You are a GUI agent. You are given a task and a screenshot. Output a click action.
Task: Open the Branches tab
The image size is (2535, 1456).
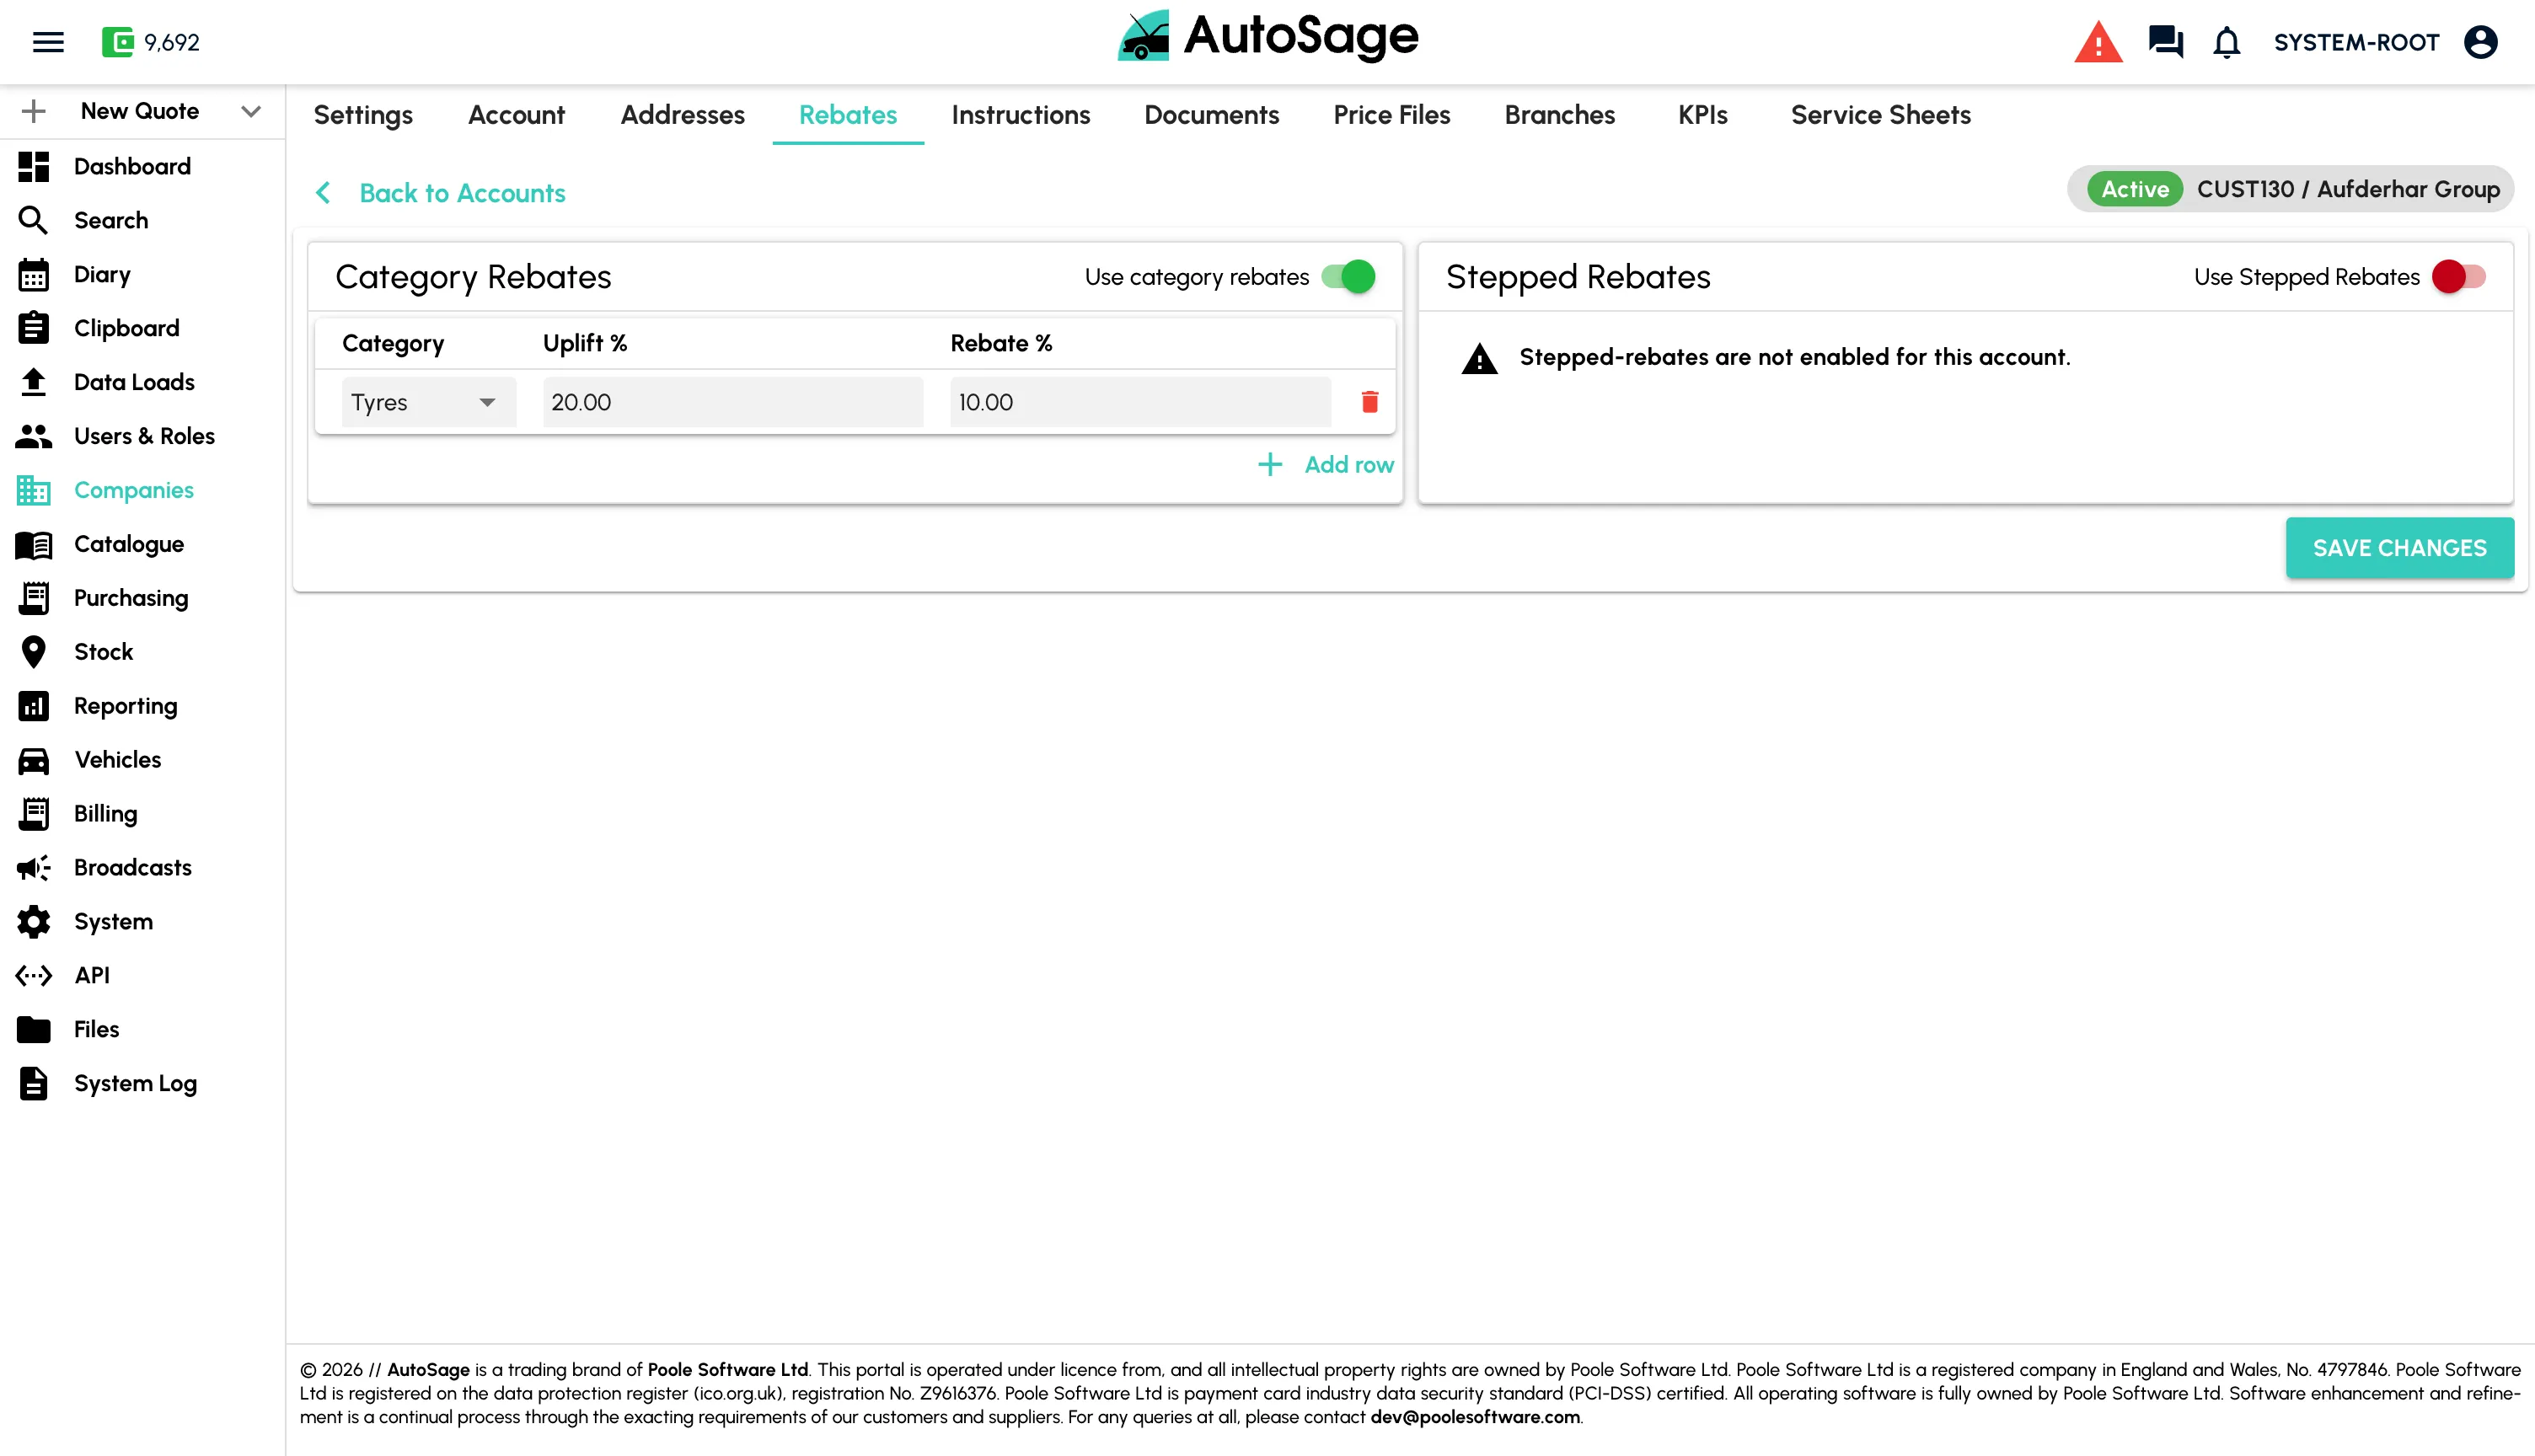[1559, 115]
